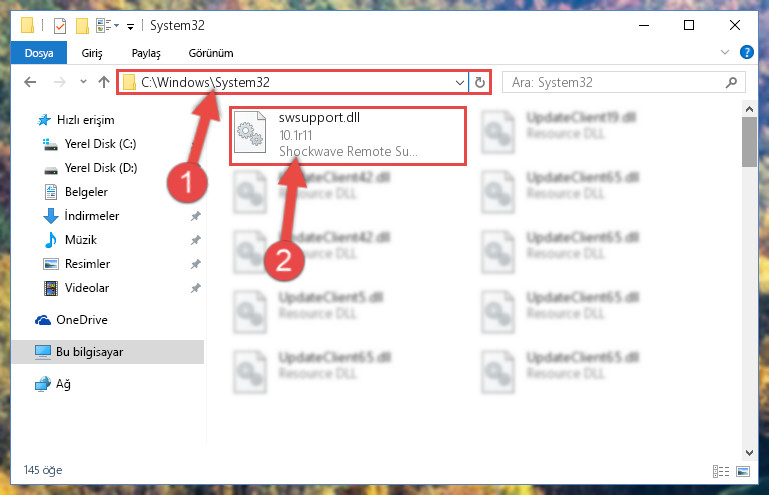Open the Dosya tab
This screenshot has height=495, width=769.
(39, 53)
